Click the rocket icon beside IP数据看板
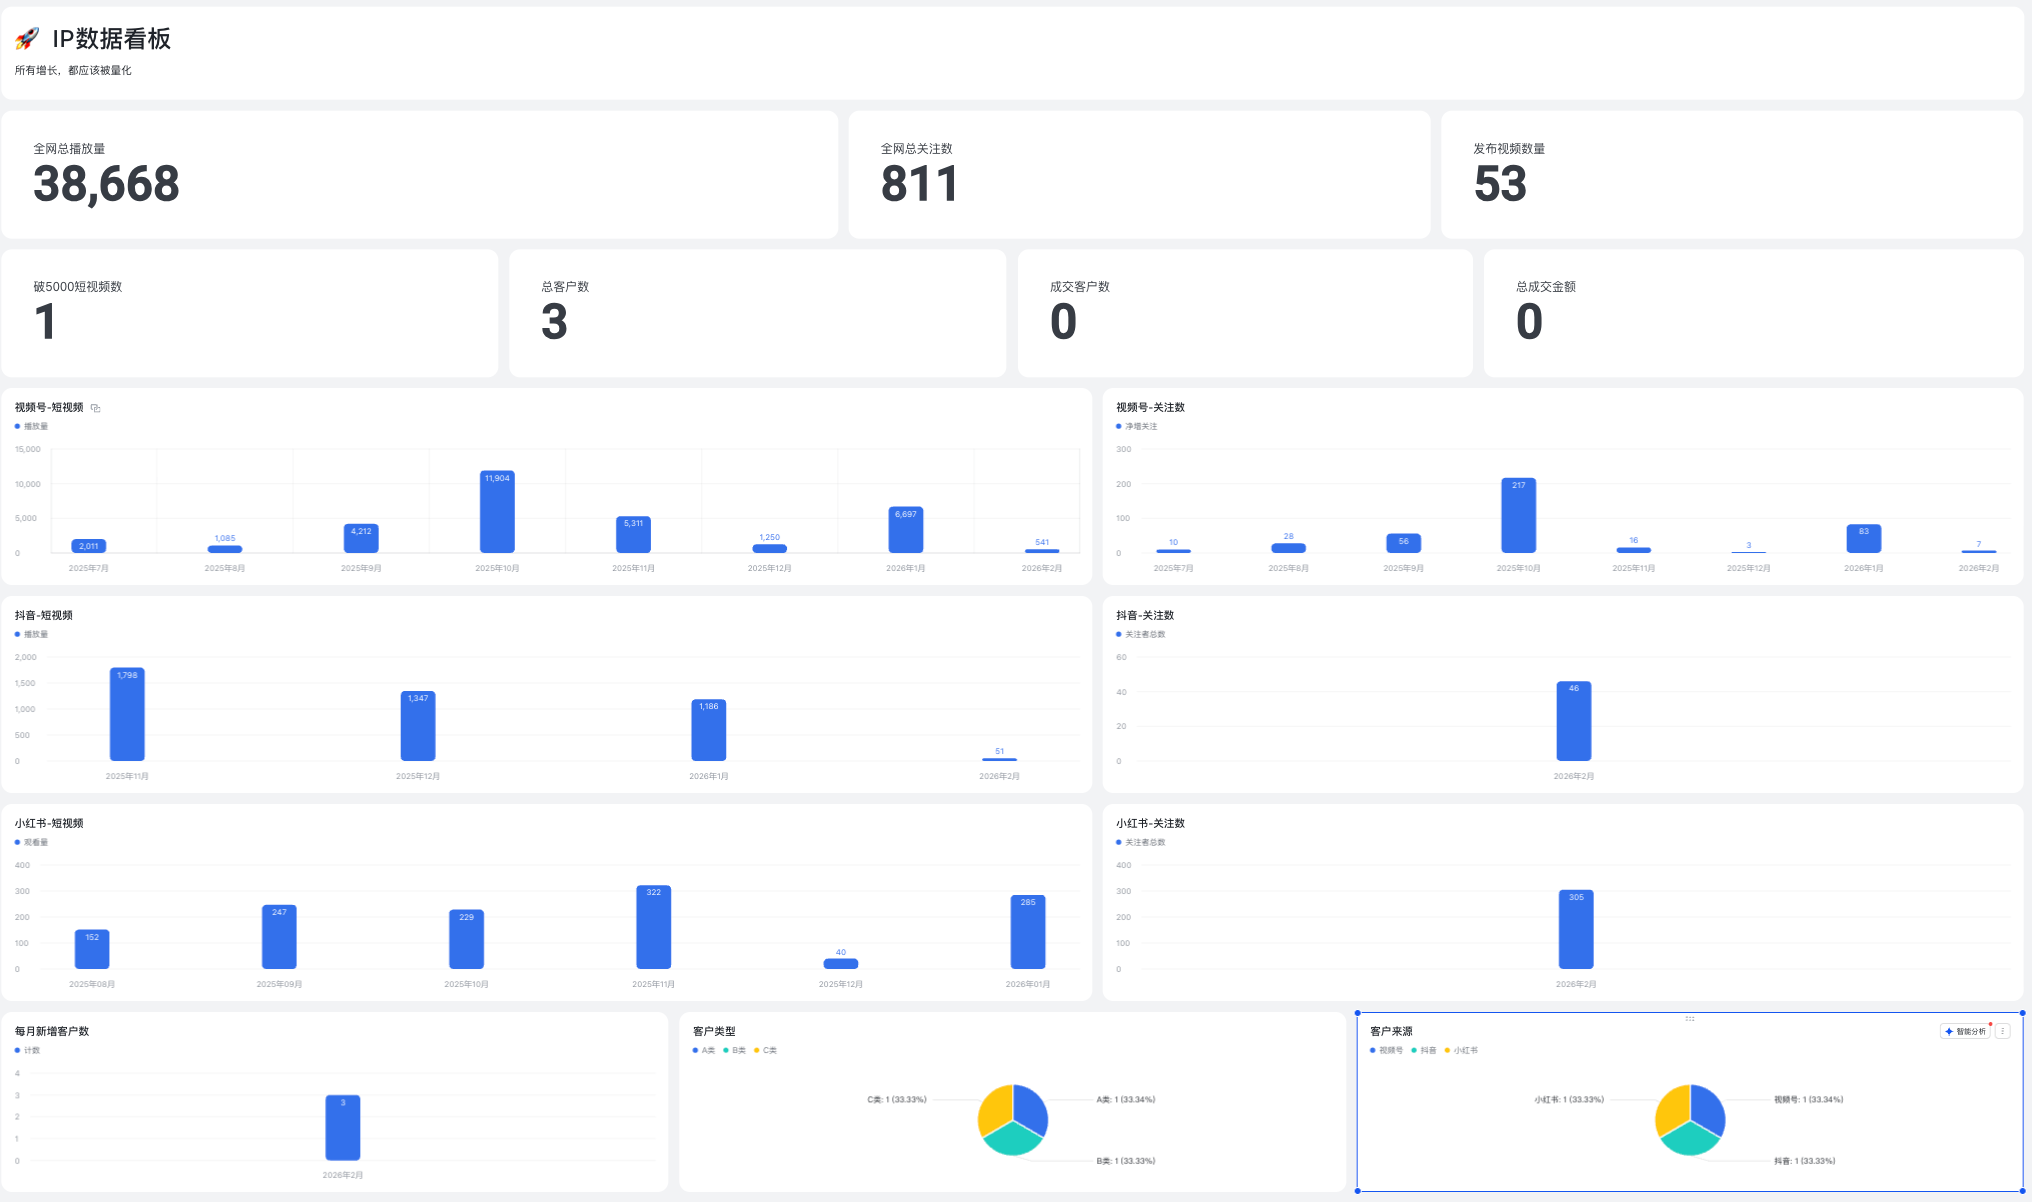Image resolution: width=2032 pixels, height=1202 pixels. point(28,38)
